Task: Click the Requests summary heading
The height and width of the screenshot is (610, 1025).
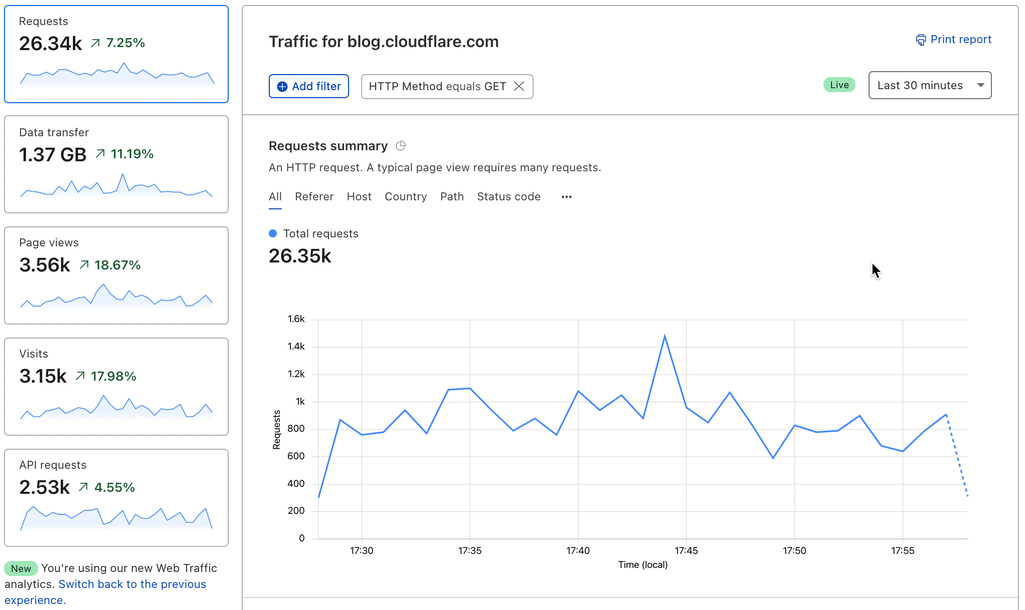Action: point(328,146)
